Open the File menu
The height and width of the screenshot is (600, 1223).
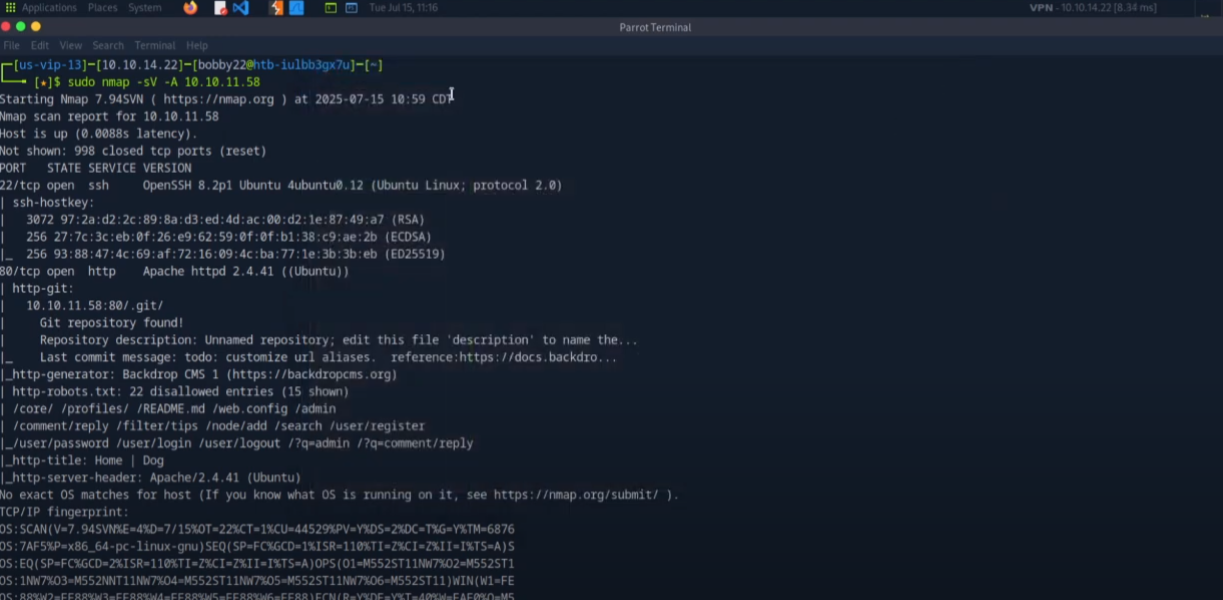coord(11,45)
